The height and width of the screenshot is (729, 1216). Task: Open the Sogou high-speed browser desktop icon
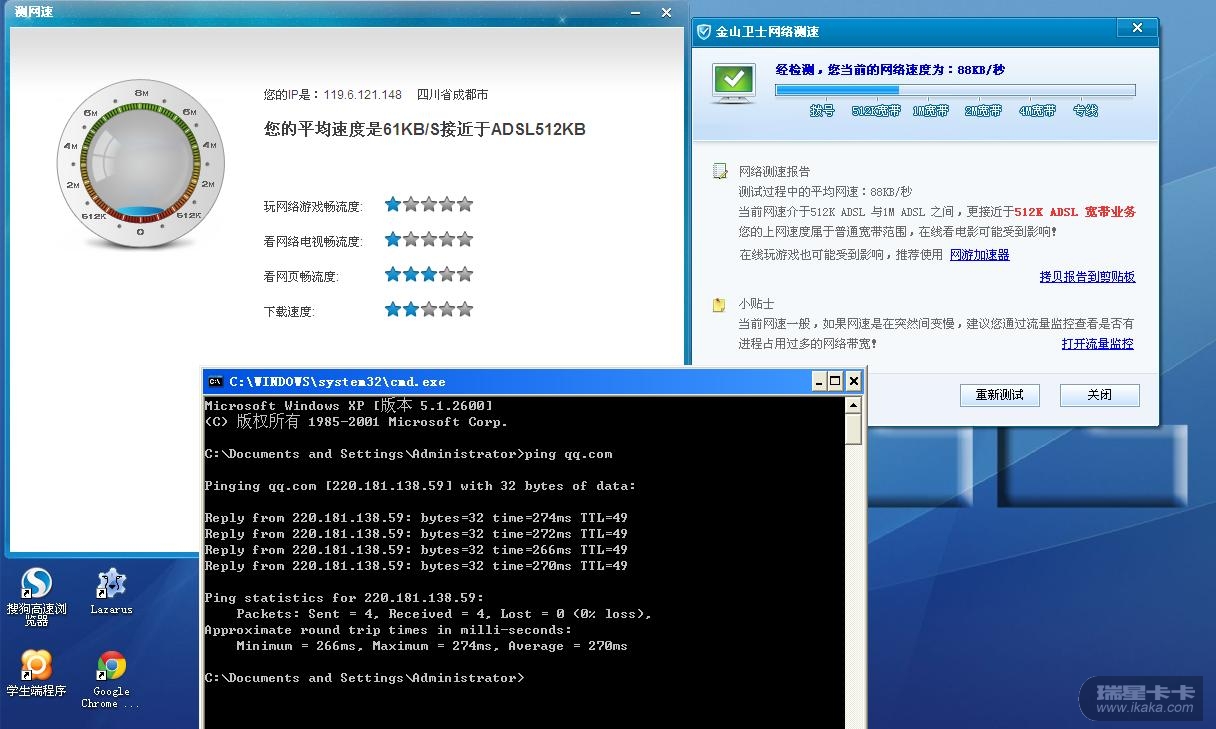click(x=36, y=595)
